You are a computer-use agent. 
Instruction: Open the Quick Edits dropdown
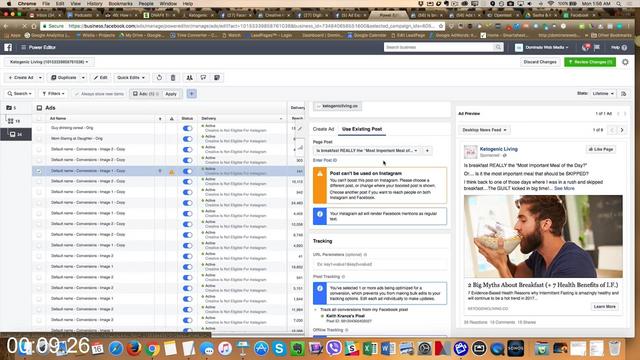pyautogui.click(x=131, y=78)
